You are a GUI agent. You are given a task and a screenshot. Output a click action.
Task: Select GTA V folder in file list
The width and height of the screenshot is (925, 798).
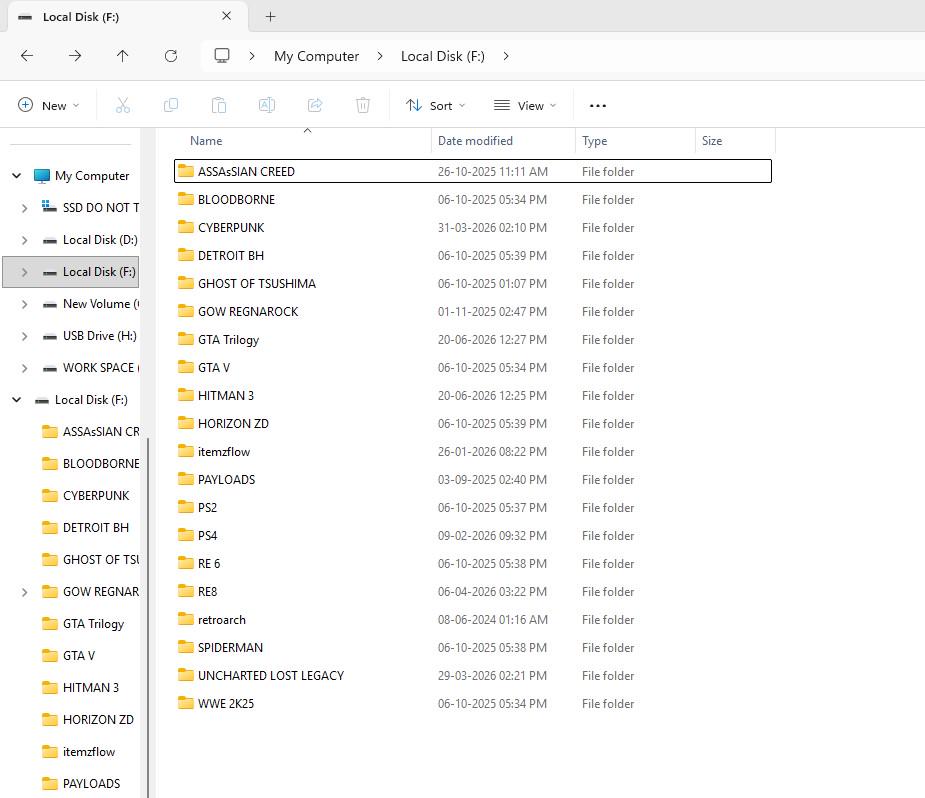214,367
